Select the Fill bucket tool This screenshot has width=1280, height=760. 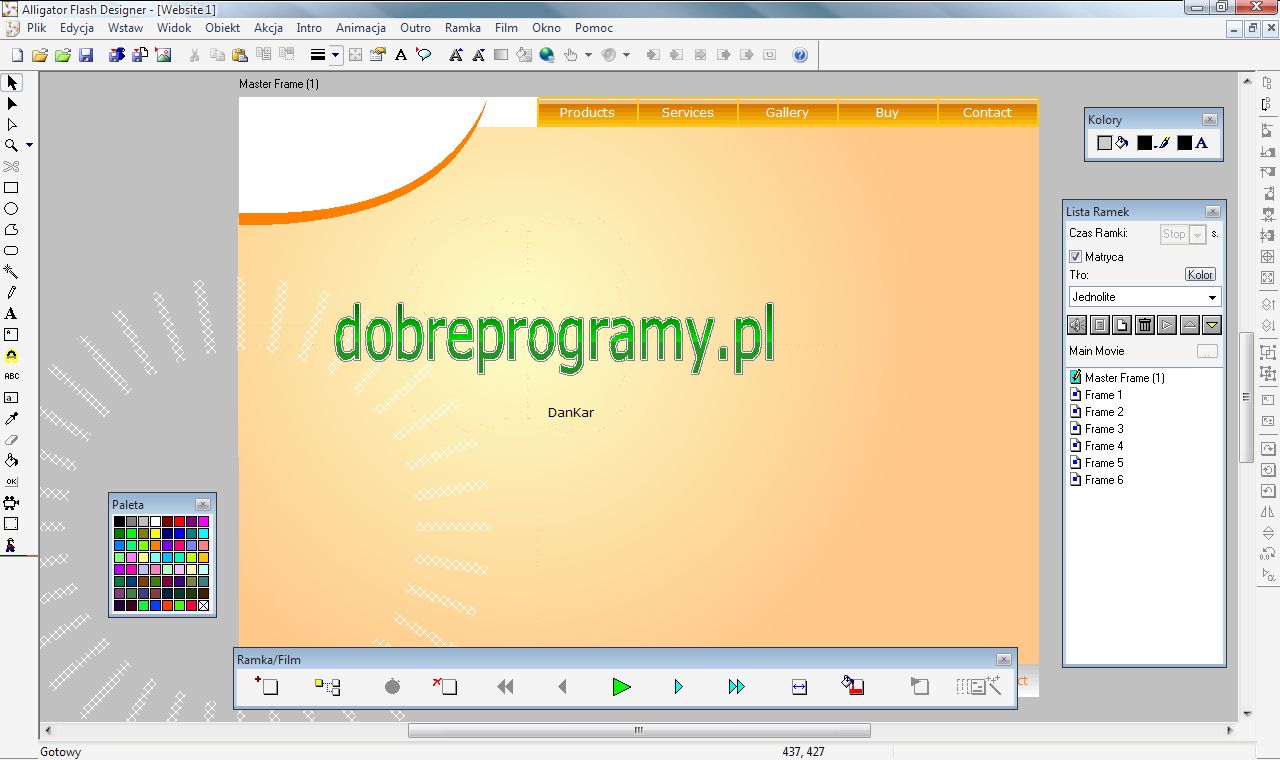[12, 460]
